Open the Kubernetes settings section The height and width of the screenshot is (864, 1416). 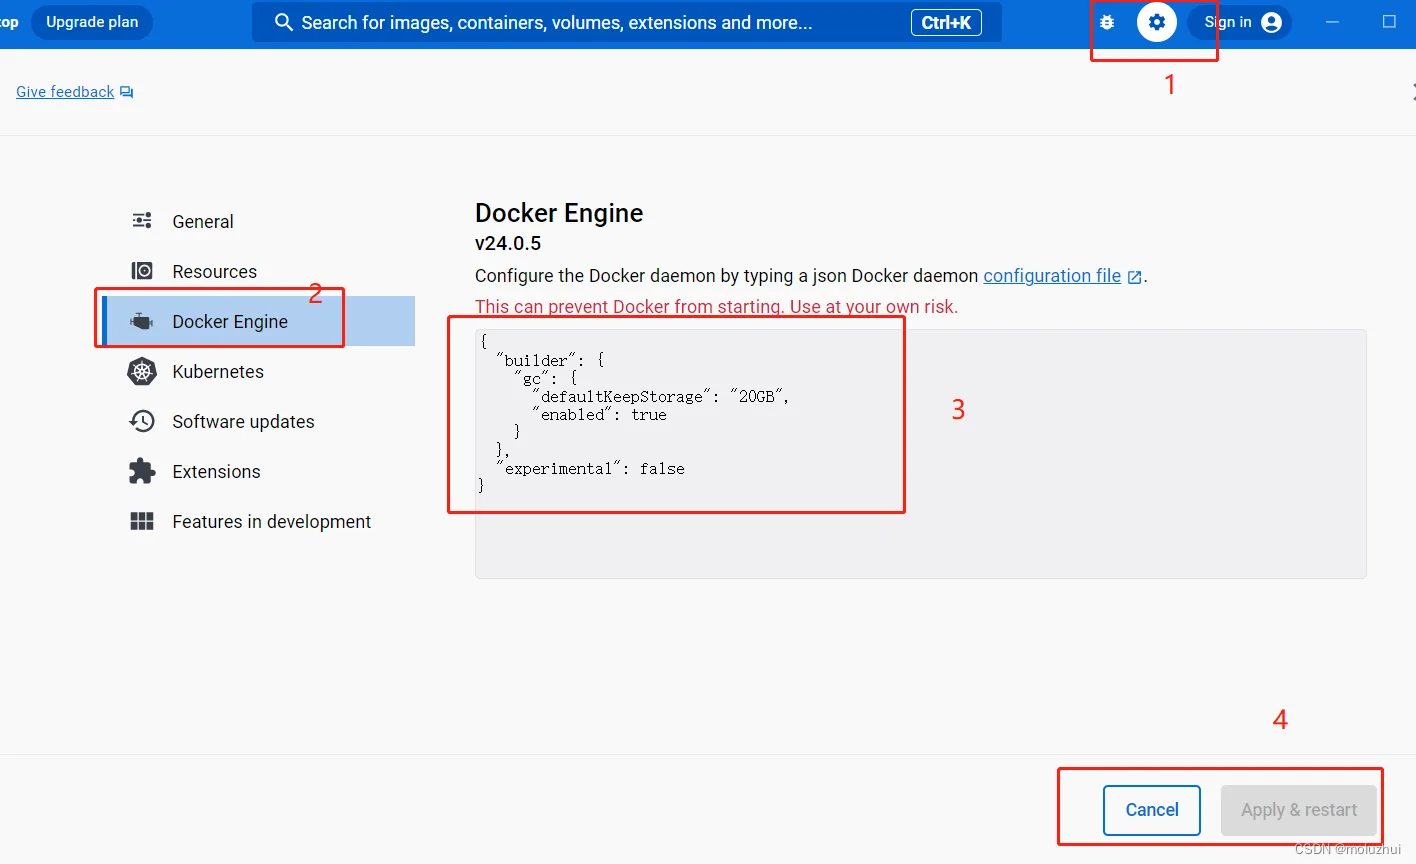(x=218, y=371)
